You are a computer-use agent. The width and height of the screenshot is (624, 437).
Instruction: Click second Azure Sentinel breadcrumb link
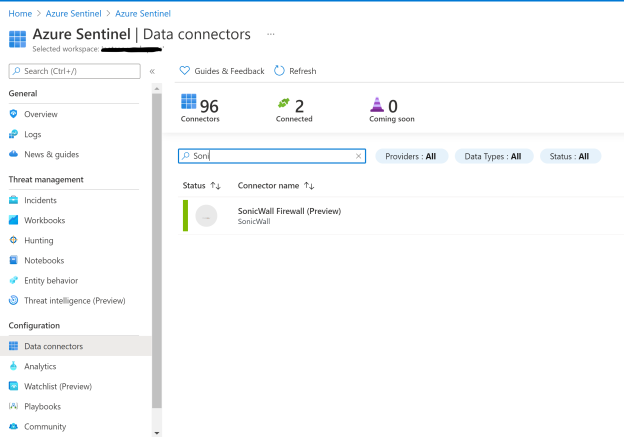click(x=143, y=14)
